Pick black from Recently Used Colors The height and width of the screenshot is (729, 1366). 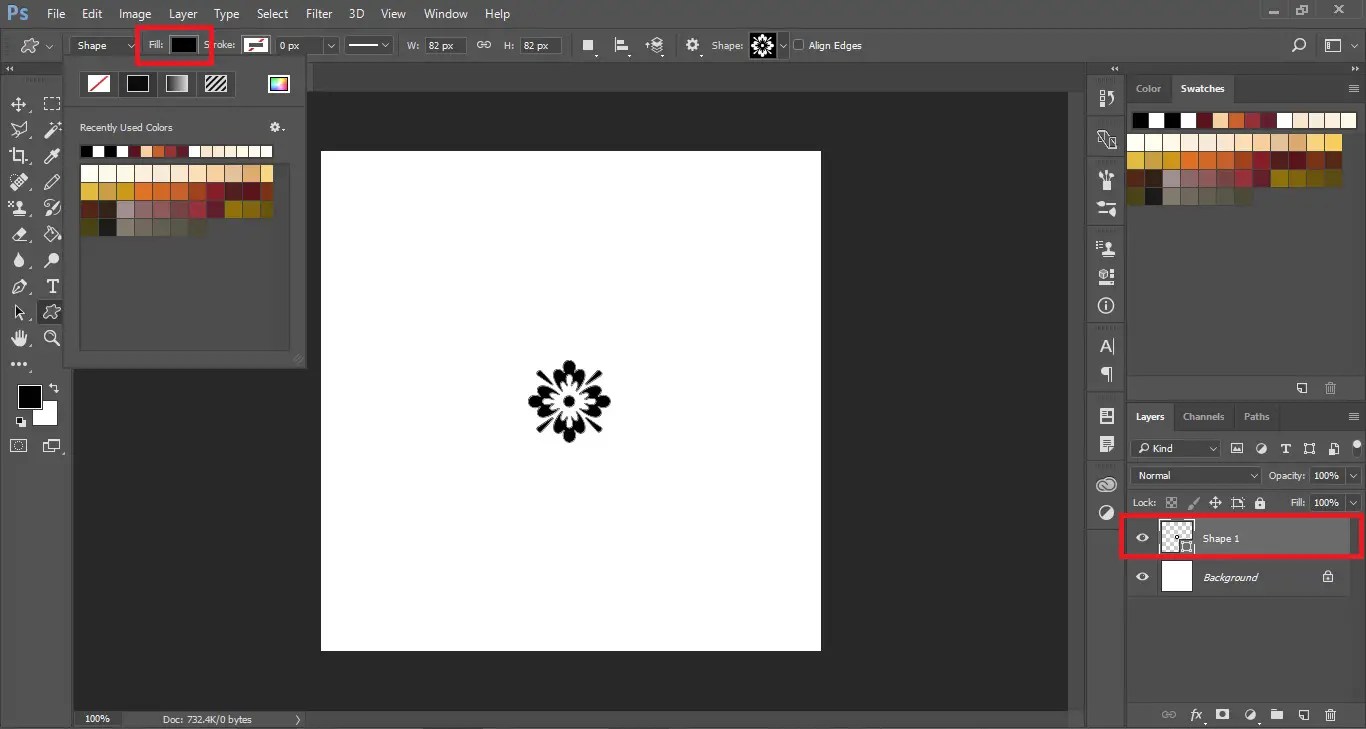coord(86,151)
